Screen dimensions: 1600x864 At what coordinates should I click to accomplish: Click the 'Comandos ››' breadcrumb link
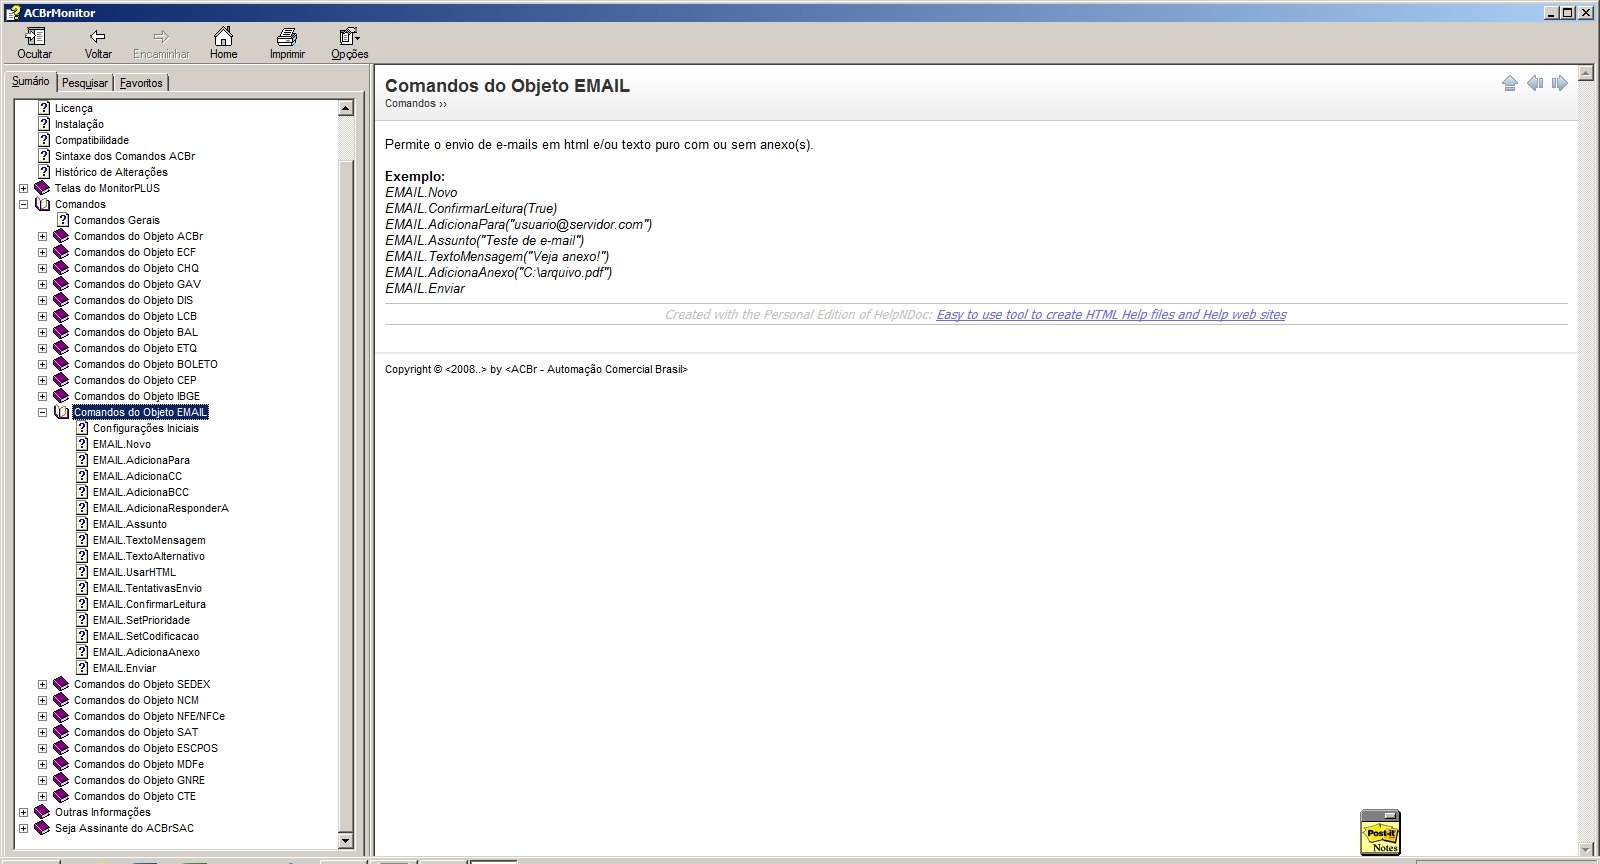[416, 103]
